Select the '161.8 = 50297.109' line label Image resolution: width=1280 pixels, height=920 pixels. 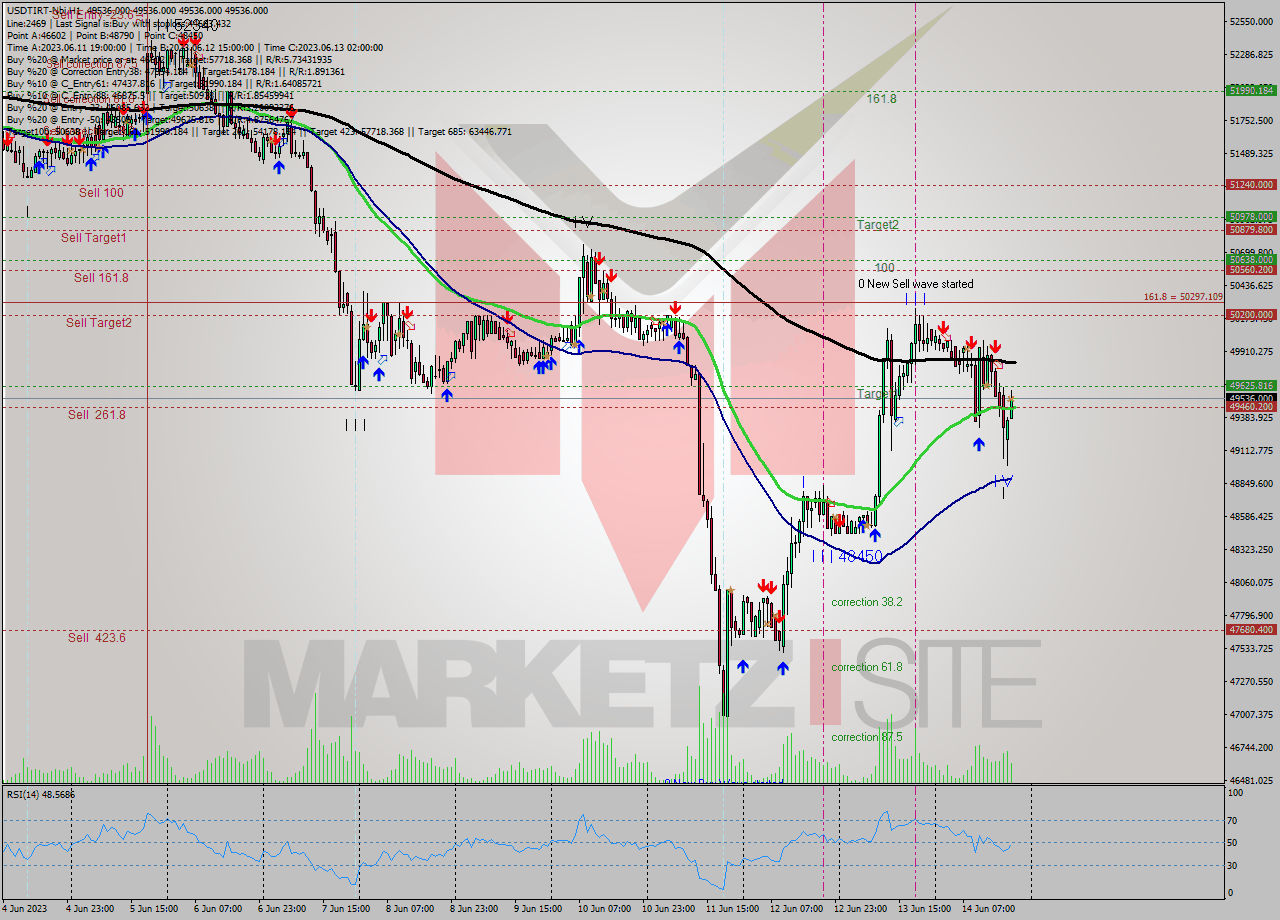[1183, 297]
